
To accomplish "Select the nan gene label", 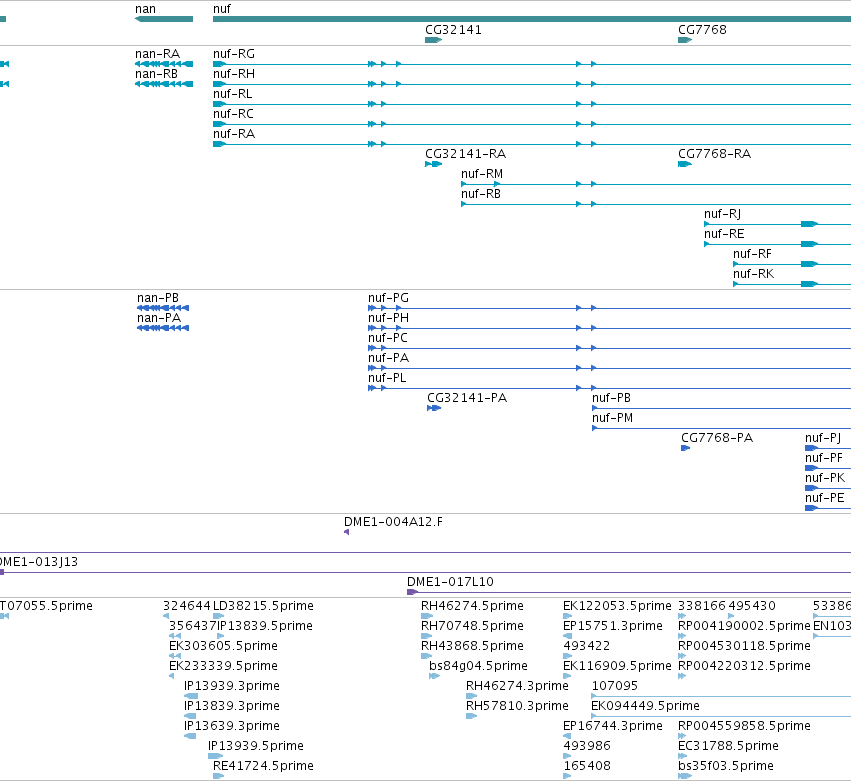I will coord(145,9).
